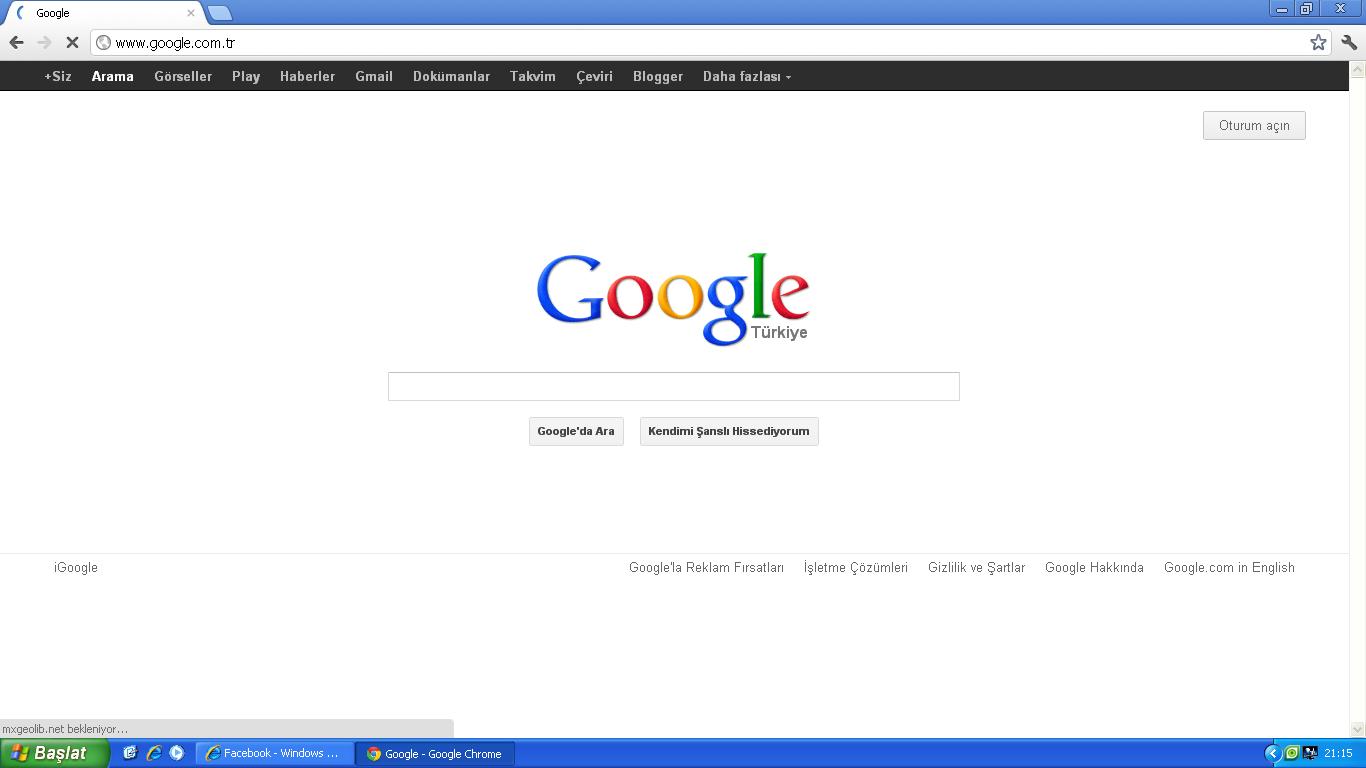Launch Windows Media Player from quick launch
Viewport: 1366px width, 768px height.
click(177, 753)
